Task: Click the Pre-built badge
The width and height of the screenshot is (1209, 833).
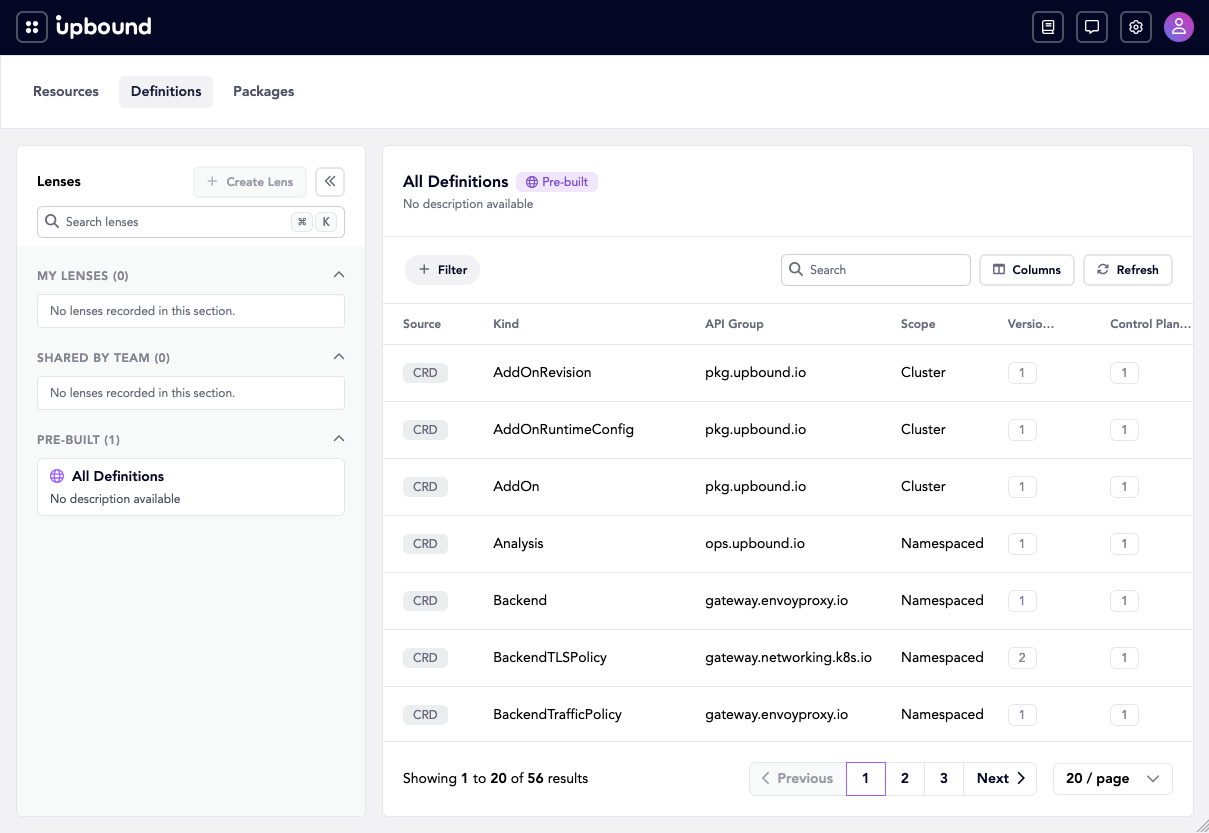Action: coord(557,182)
